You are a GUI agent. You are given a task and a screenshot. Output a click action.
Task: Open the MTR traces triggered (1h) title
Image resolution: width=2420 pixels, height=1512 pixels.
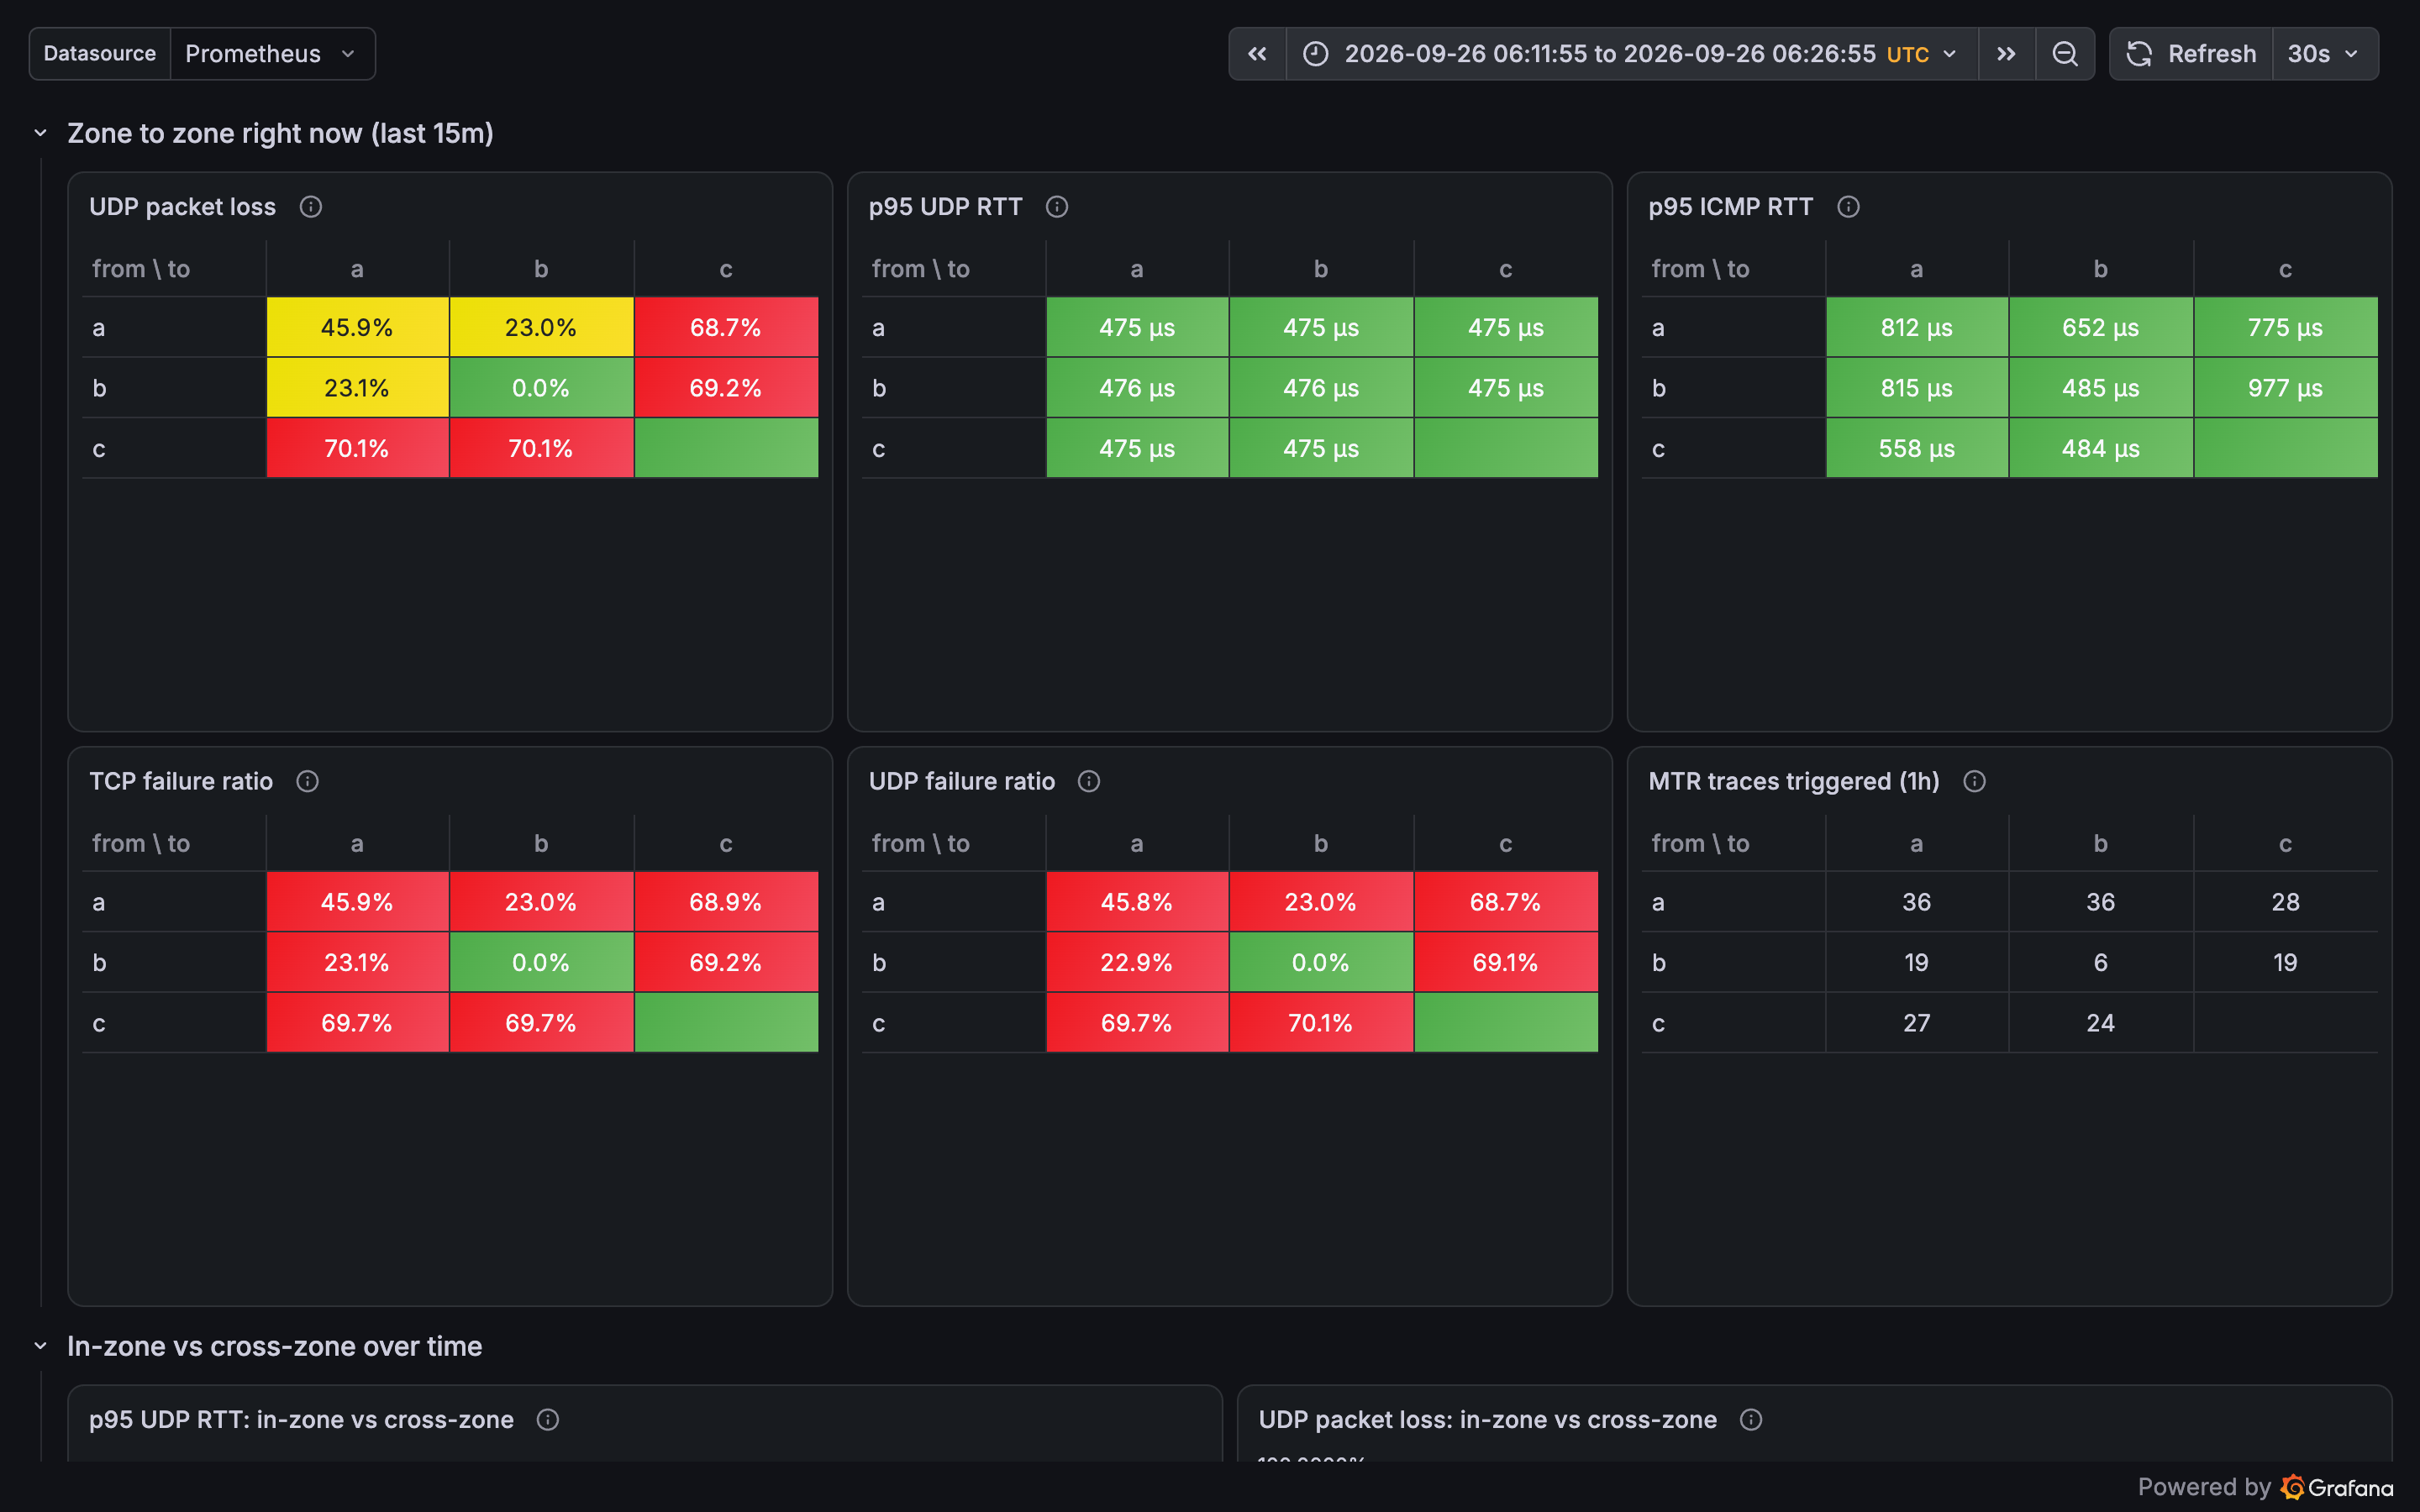tap(1794, 782)
